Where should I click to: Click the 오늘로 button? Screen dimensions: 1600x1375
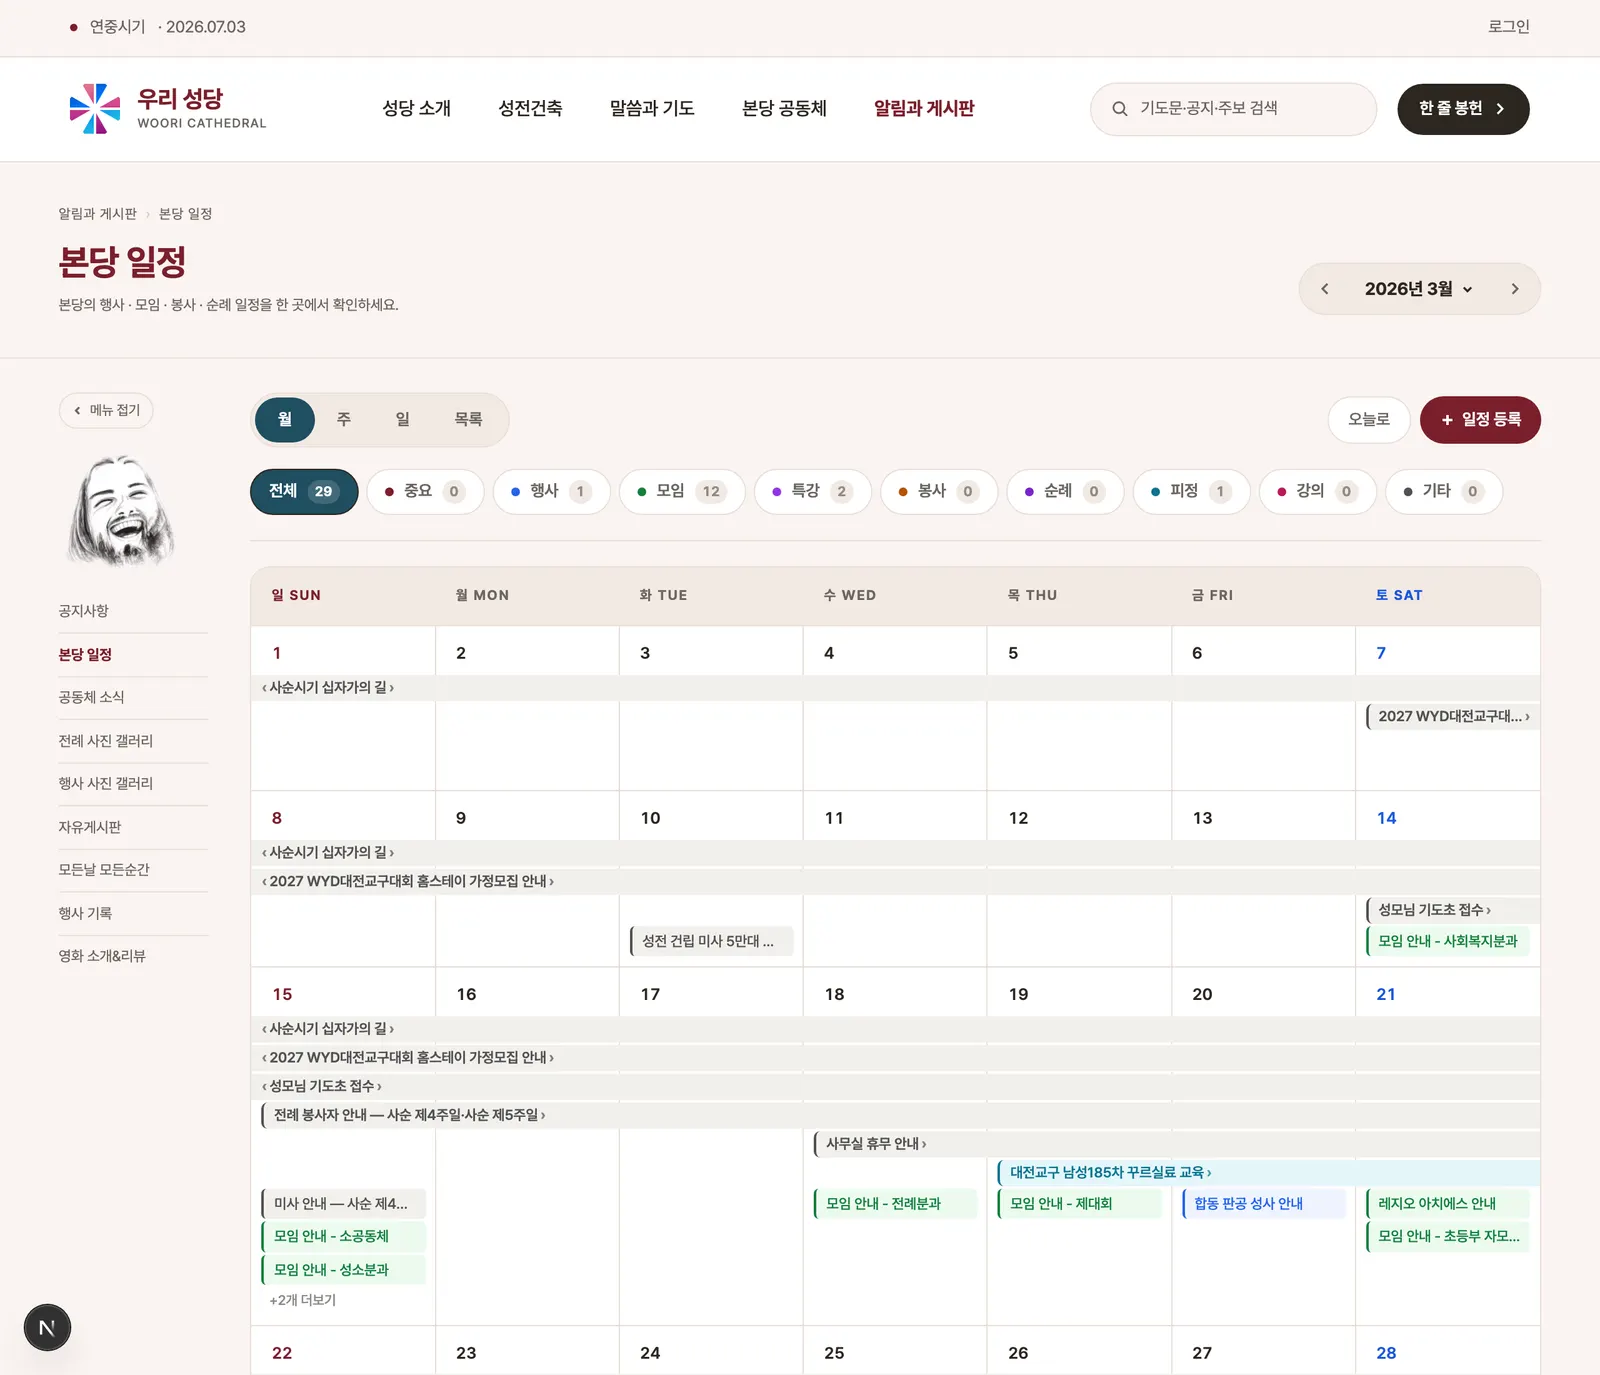point(1369,420)
